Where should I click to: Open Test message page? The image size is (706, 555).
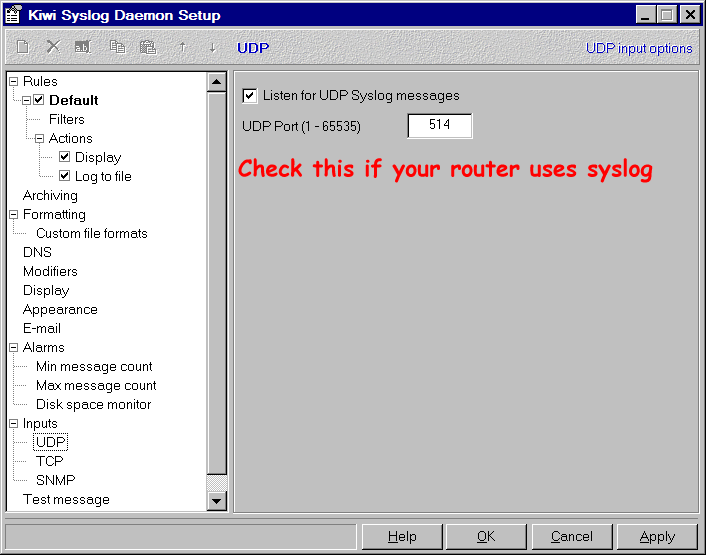pyautogui.click(x=66, y=499)
